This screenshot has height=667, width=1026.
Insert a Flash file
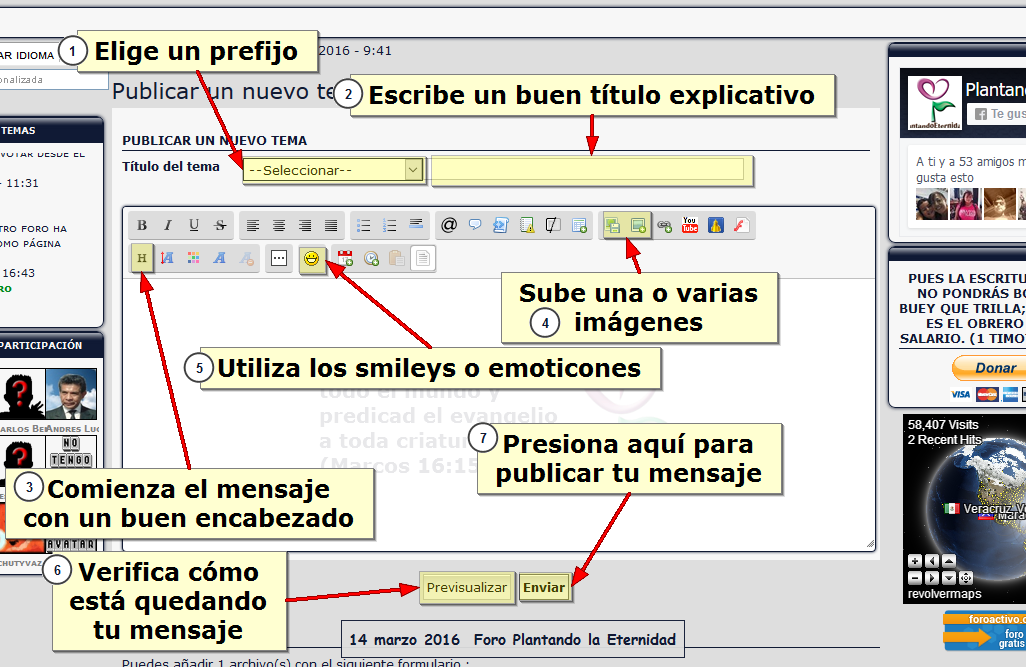pyautogui.click(x=741, y=226)
